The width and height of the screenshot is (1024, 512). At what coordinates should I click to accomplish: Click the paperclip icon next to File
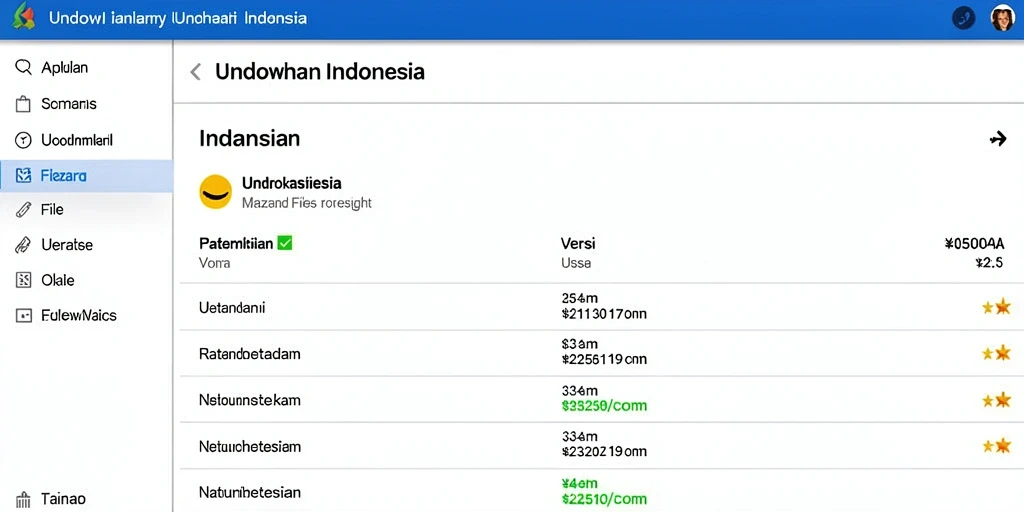point(23,210)
